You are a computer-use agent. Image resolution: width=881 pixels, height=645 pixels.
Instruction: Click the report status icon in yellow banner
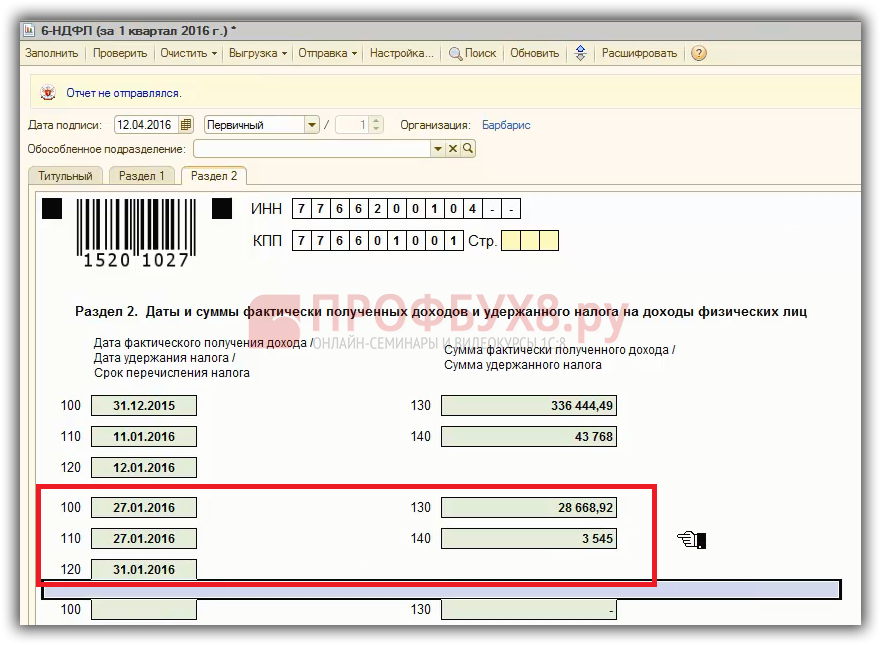(47, 93)
